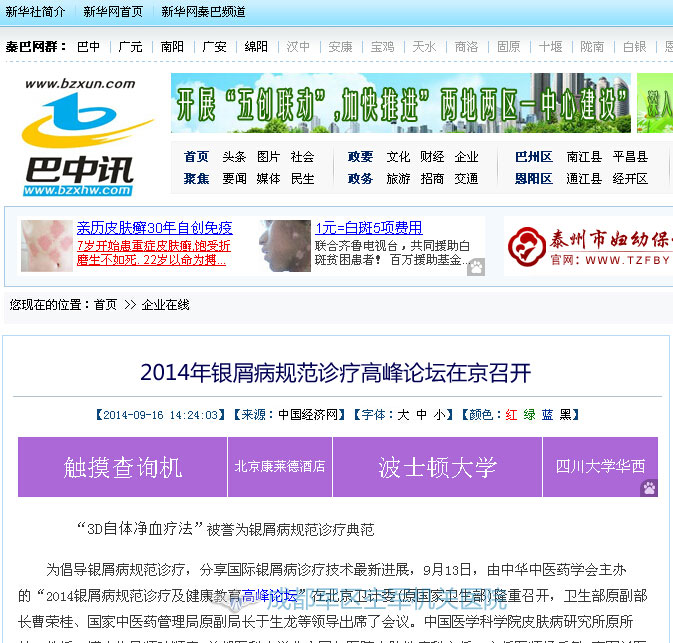Select 广元 in the 秦巴网群 list
This screenshot has height=643, width=673.
click(130, 47)
